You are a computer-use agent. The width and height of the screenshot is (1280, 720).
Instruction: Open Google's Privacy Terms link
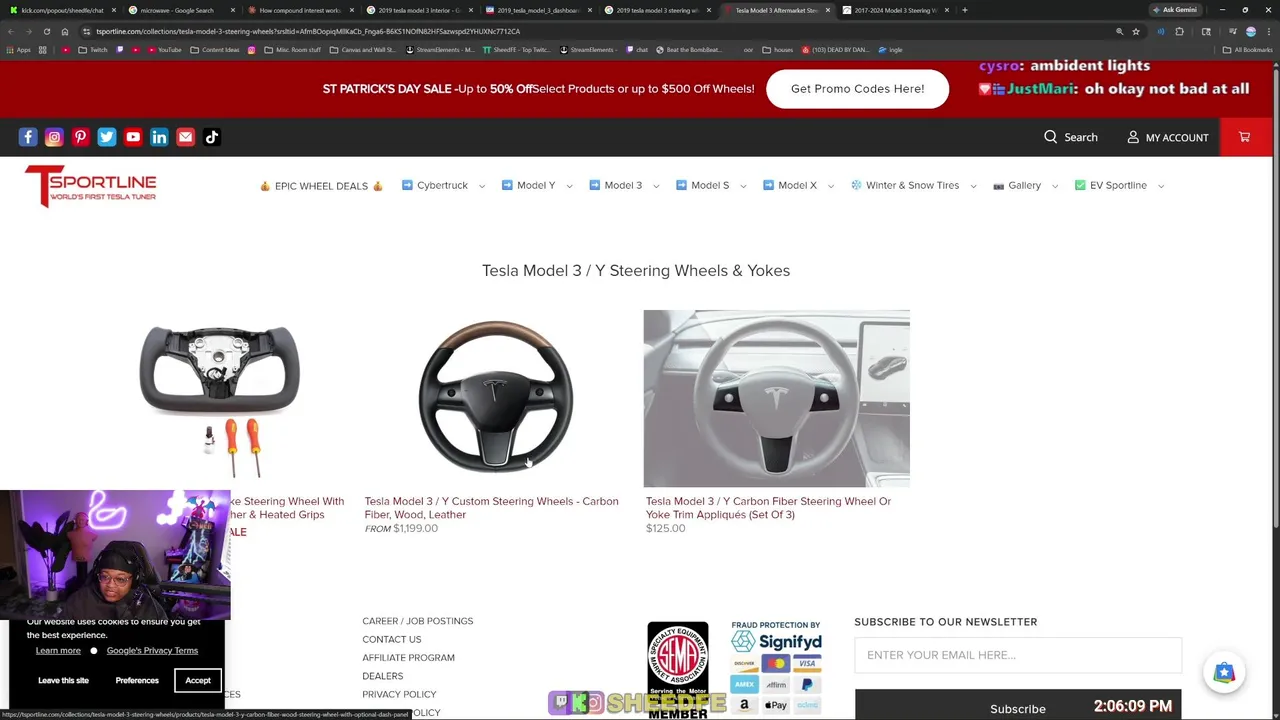(152, 650)
